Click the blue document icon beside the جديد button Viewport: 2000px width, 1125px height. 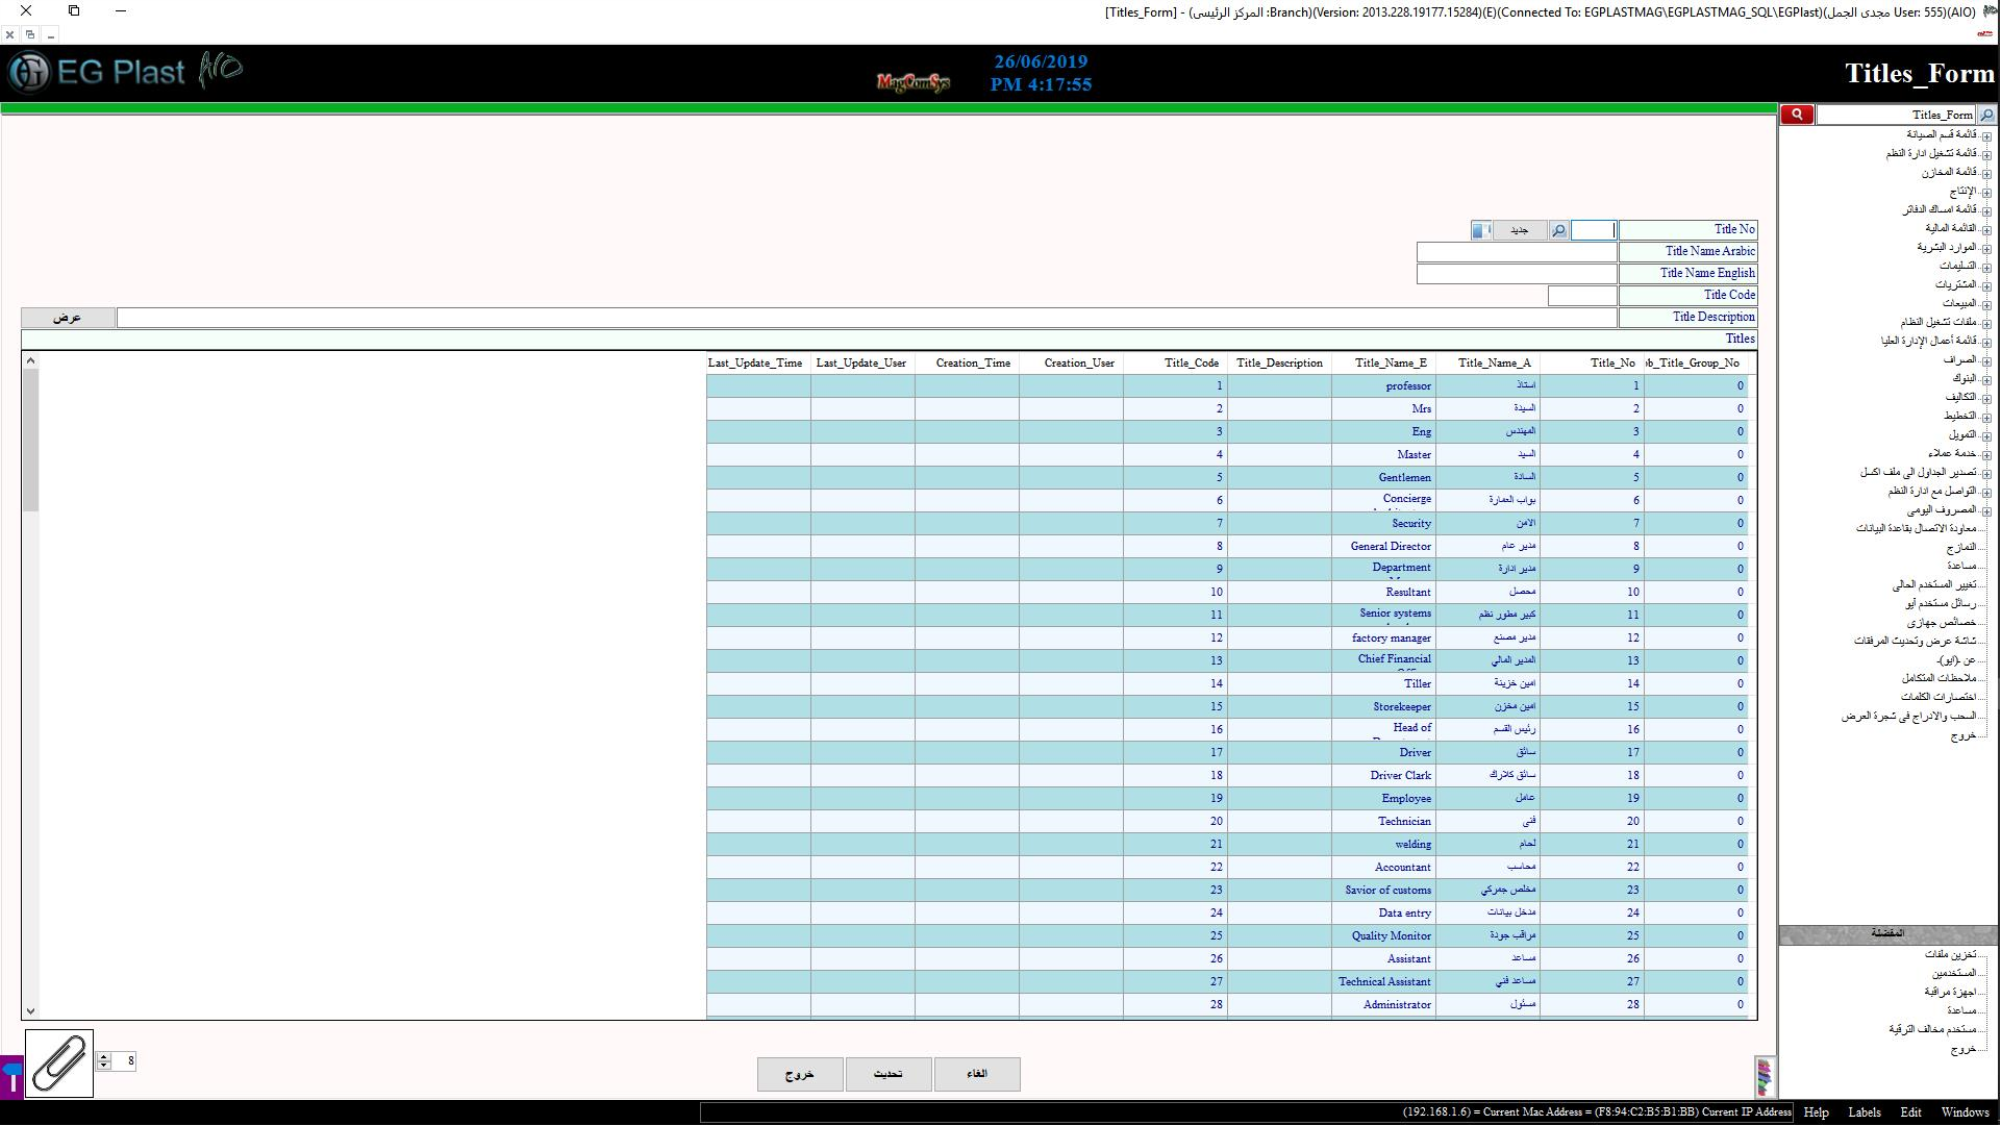pos(1481,231)
